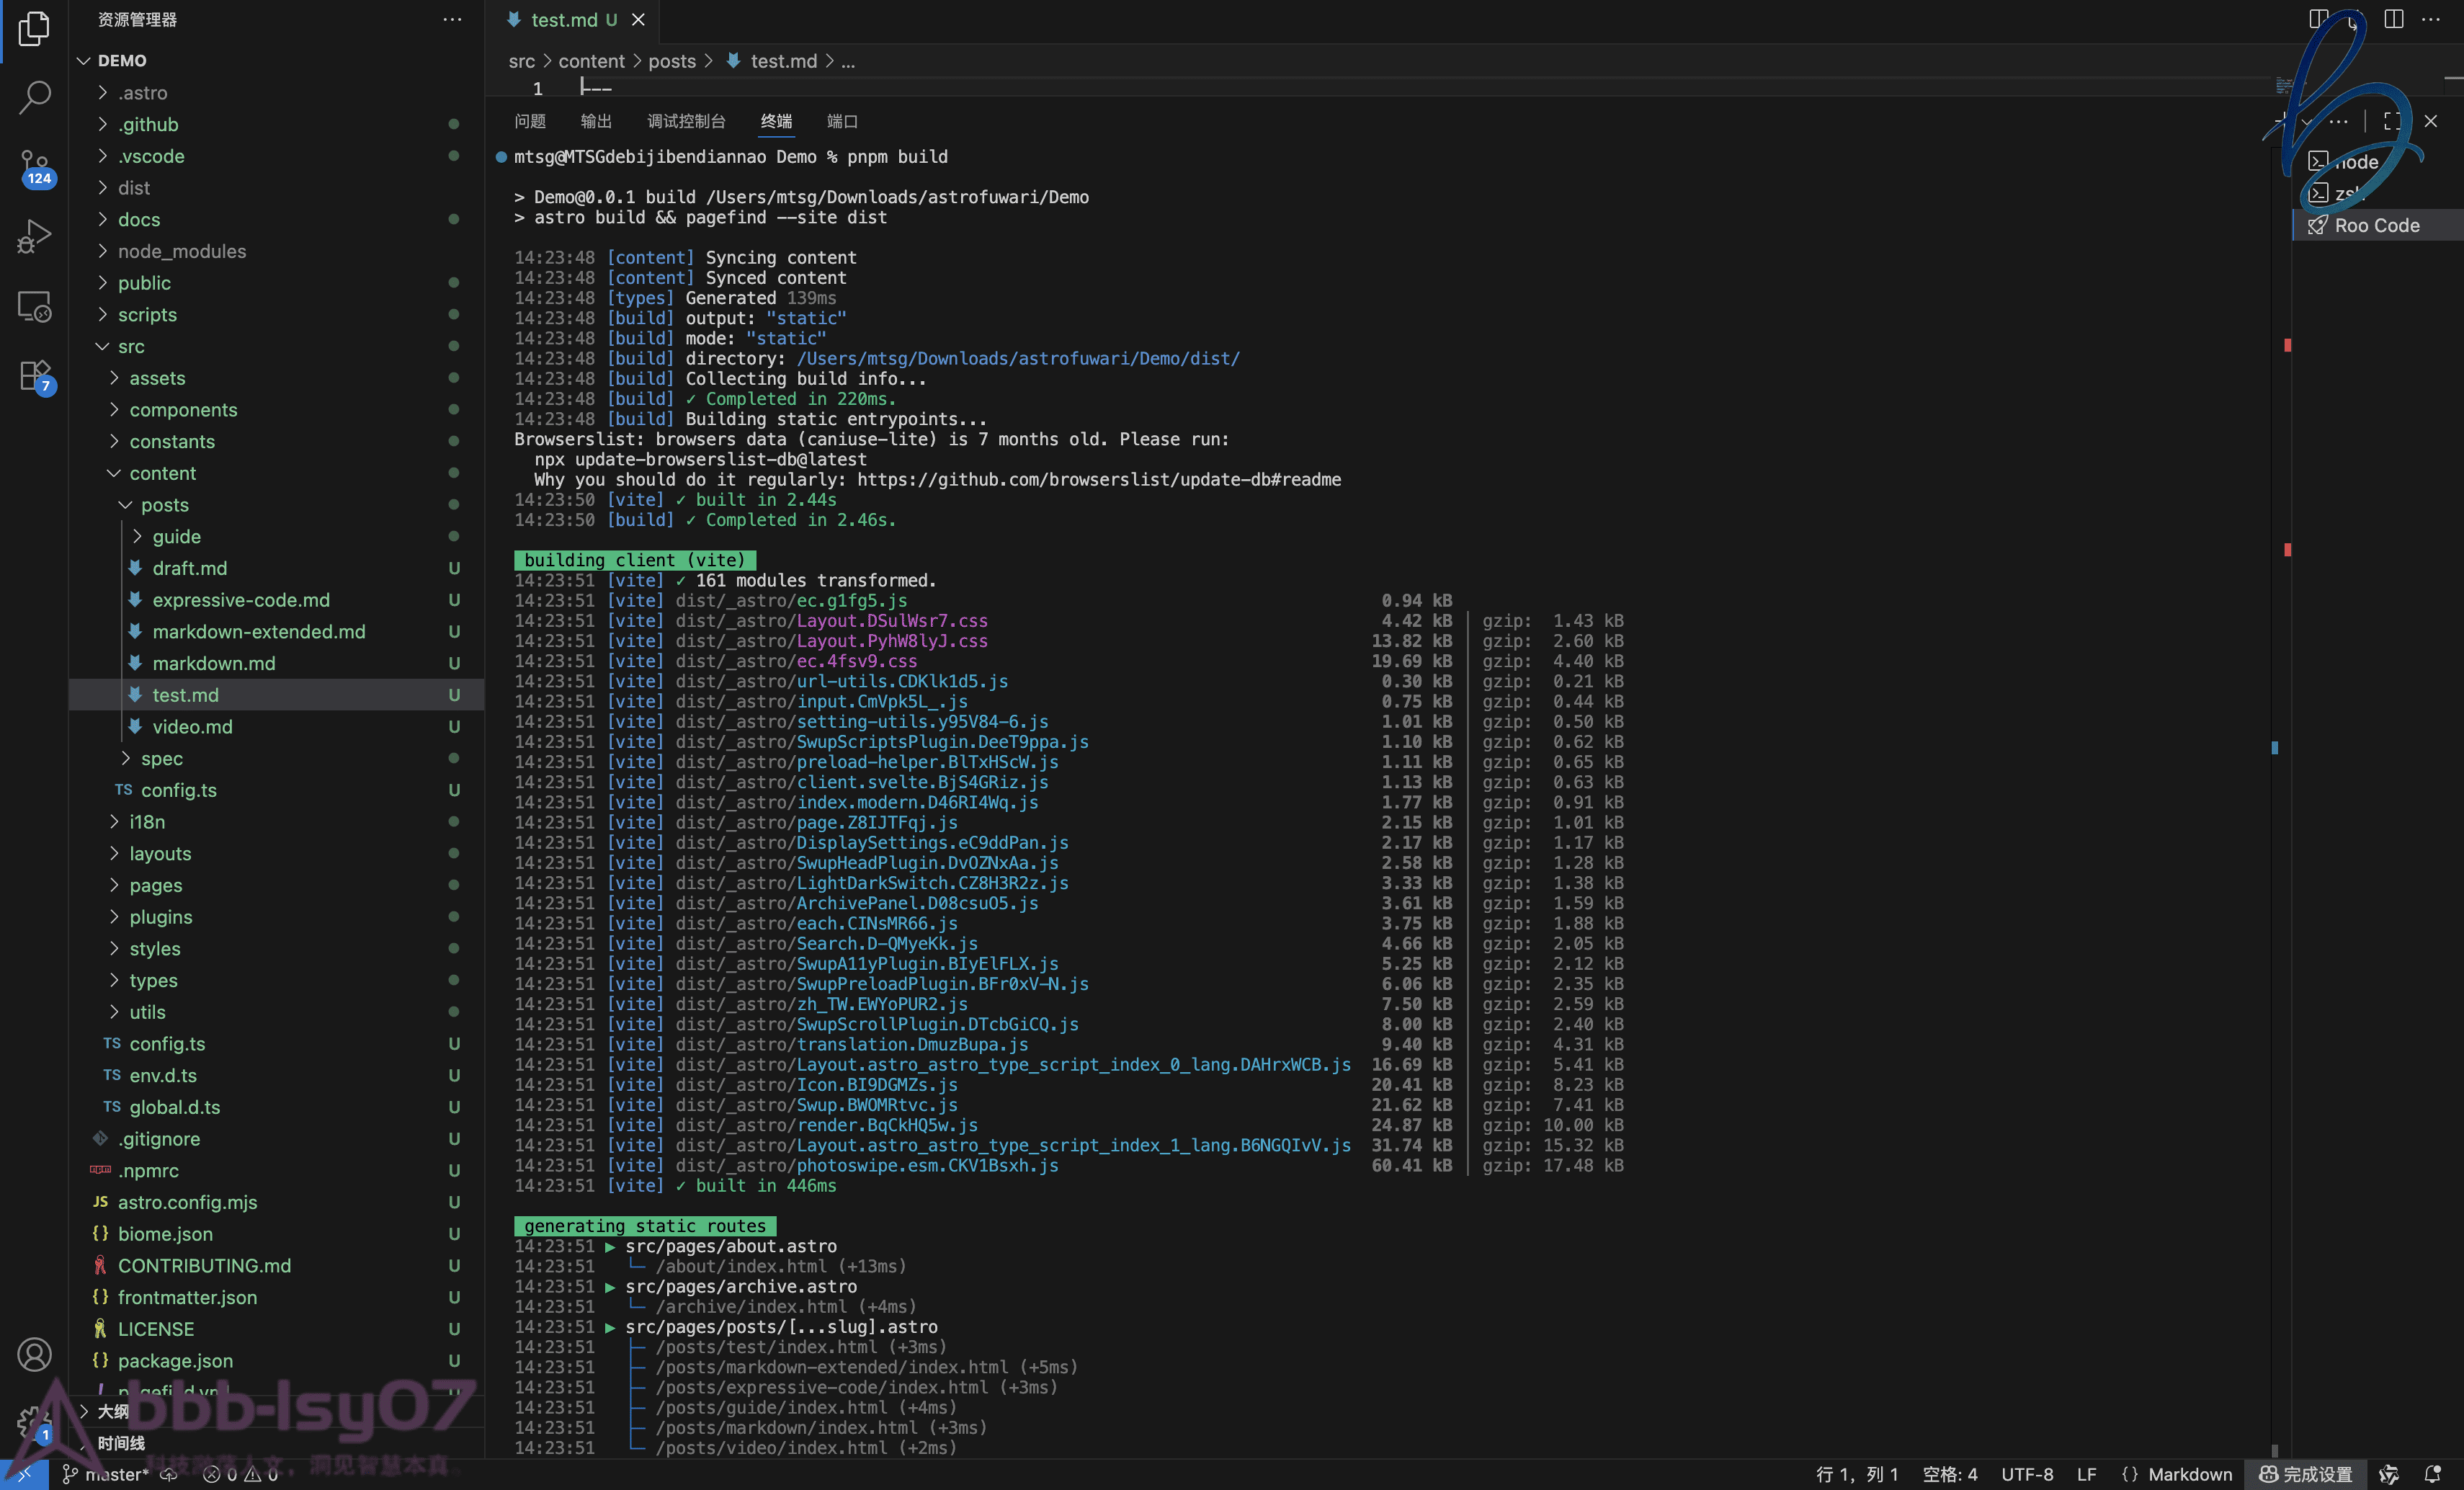Open Run and Debug view
Viewport: 2464px width, 1490px height.
(x=34, y=236)
